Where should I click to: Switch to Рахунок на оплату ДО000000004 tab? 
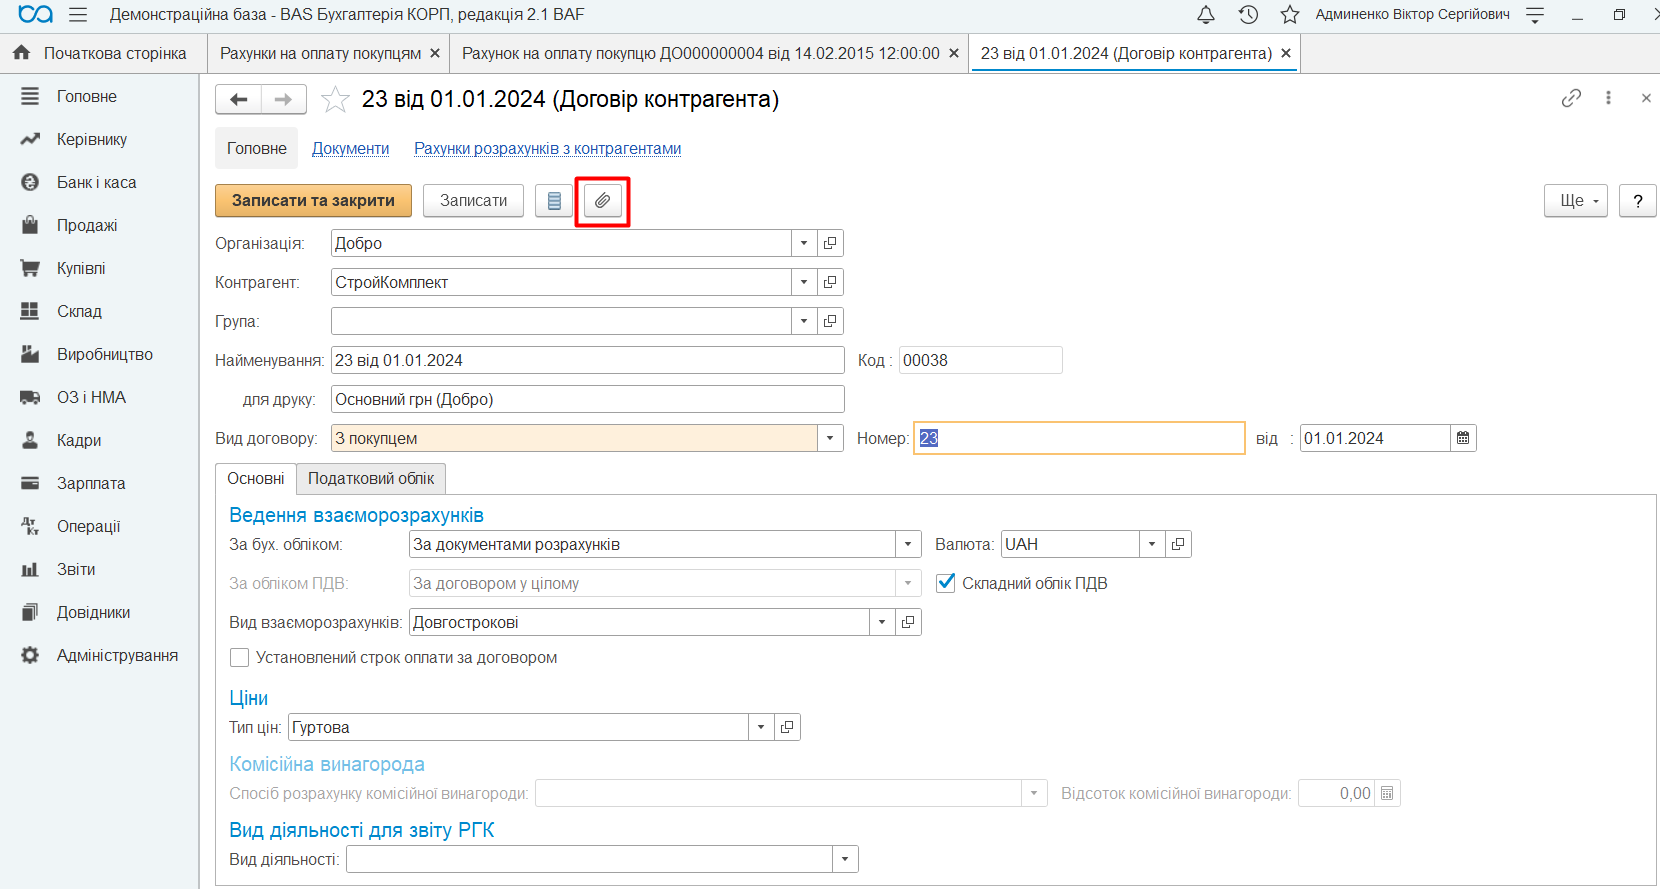(701, 53)
